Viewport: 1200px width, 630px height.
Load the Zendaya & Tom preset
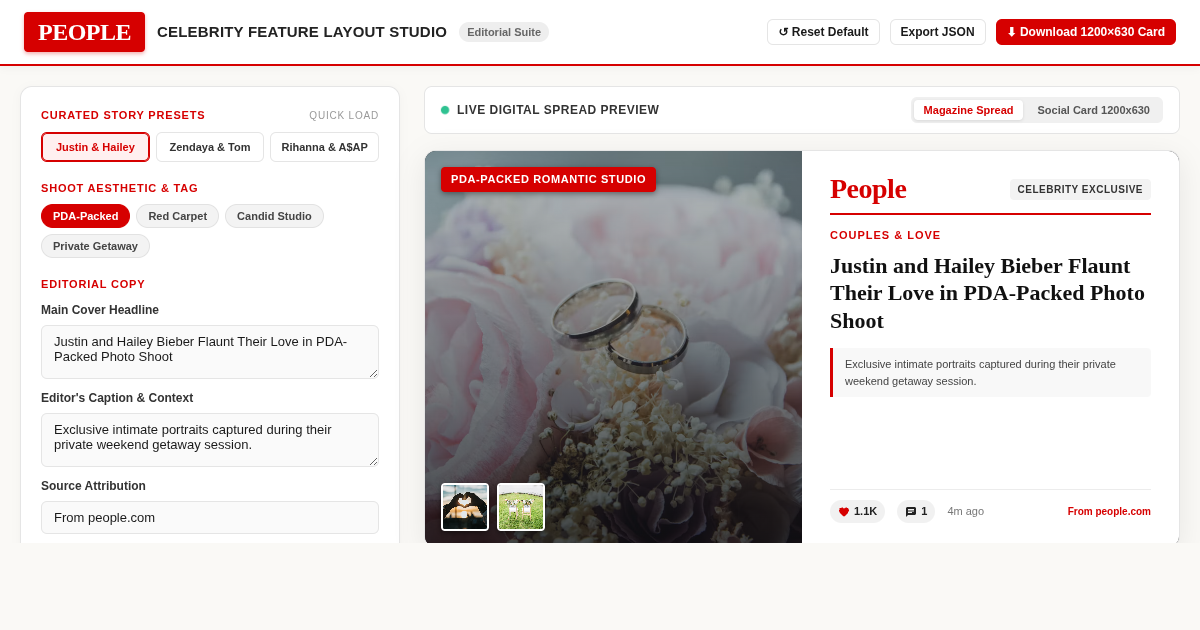[210, 147]
